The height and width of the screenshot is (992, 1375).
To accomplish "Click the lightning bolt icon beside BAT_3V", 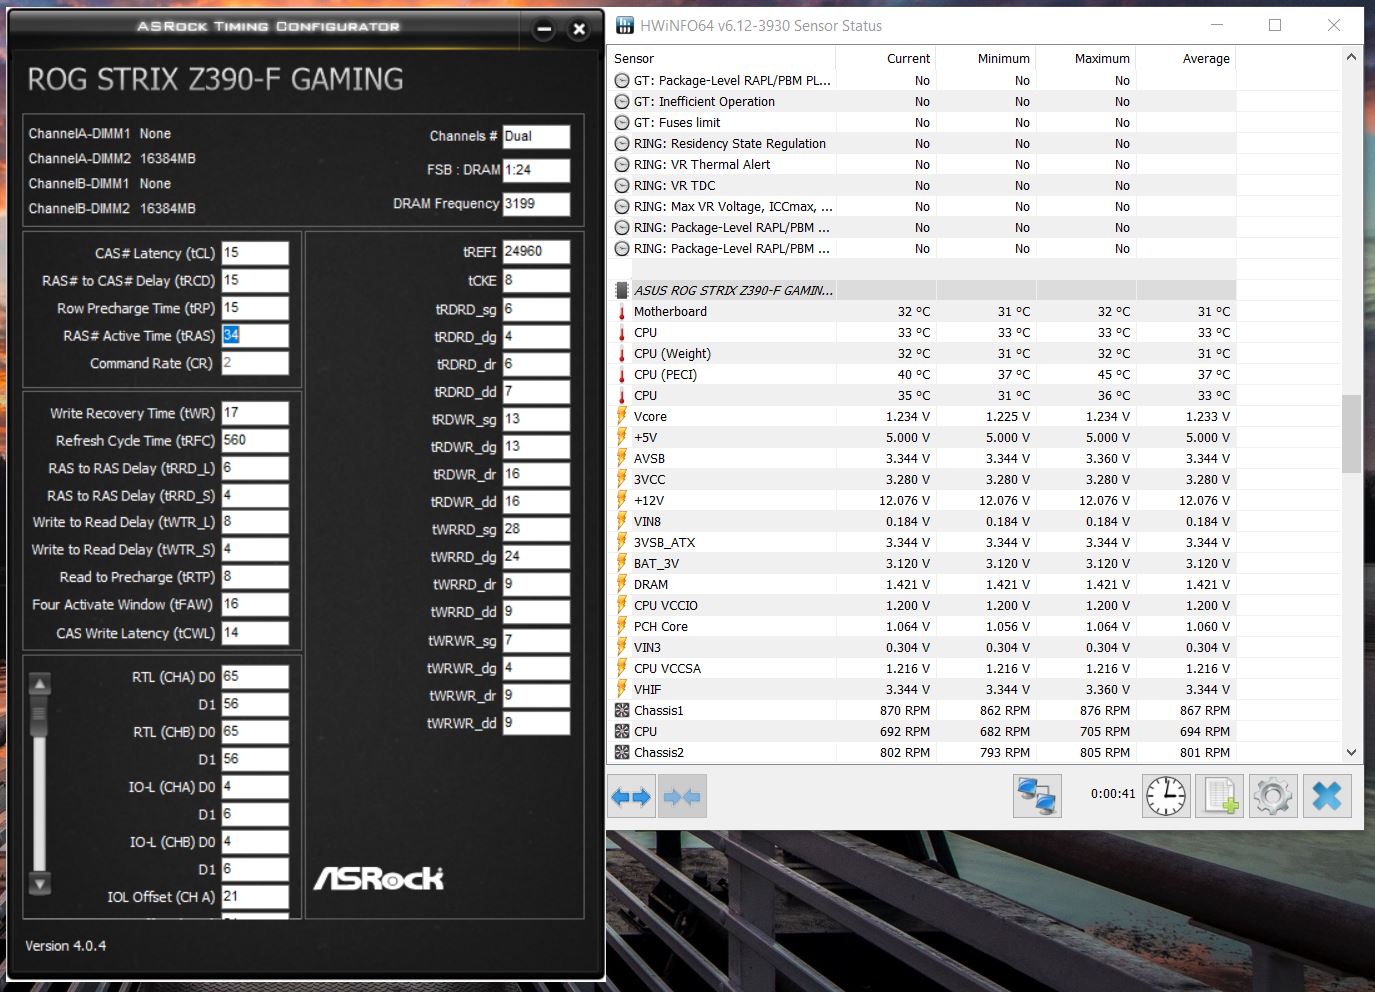I will click(x=622, y=564).
